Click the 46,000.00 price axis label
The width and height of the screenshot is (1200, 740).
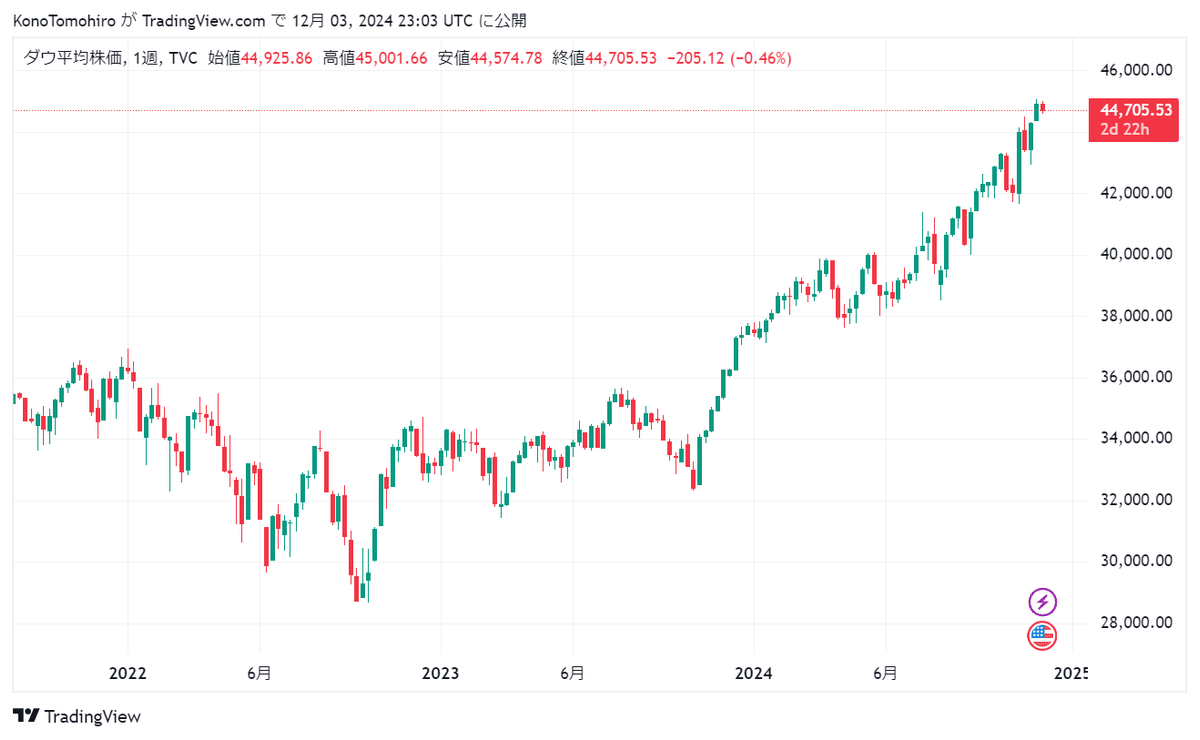pyautogui.click(x=1135, y=71)
